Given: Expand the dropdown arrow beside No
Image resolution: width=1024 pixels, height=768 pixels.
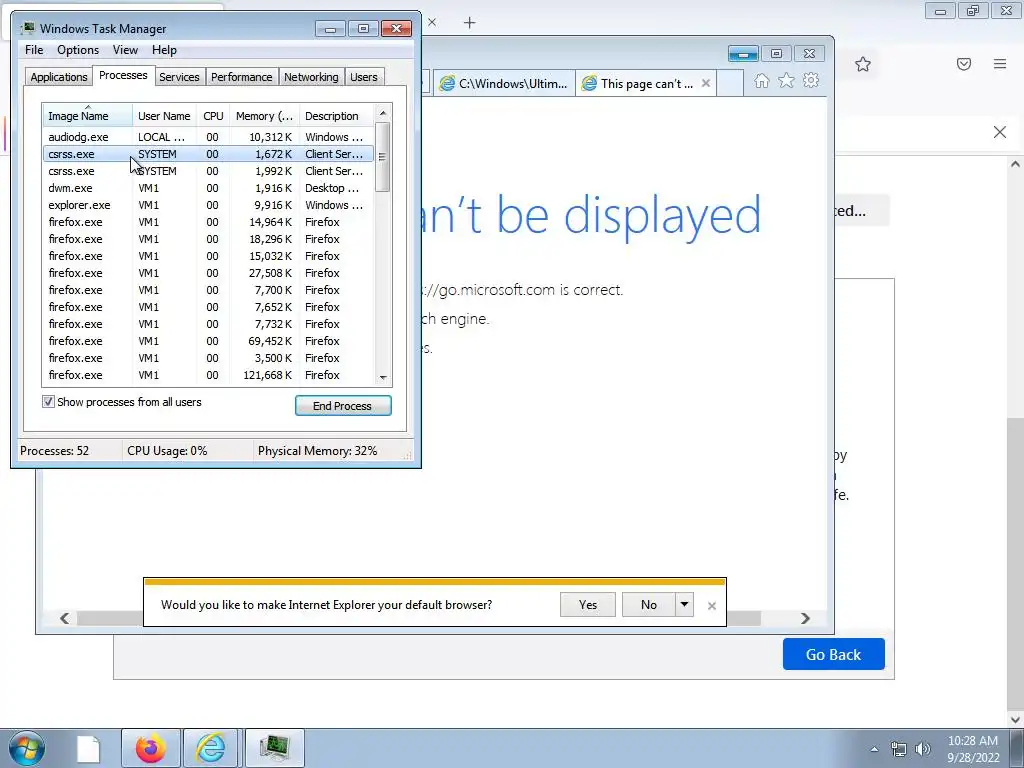Looking at the screenshot, I should (x=684, y=605).
